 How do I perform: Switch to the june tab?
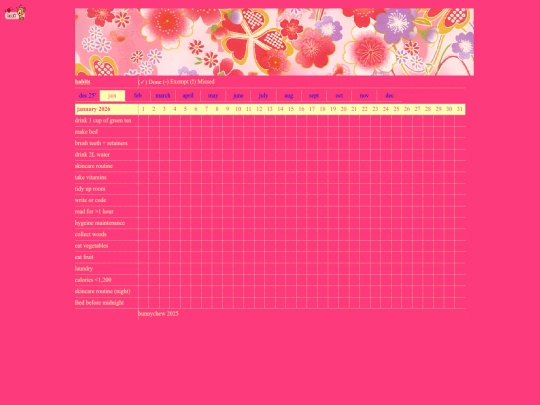pos(238,96)
